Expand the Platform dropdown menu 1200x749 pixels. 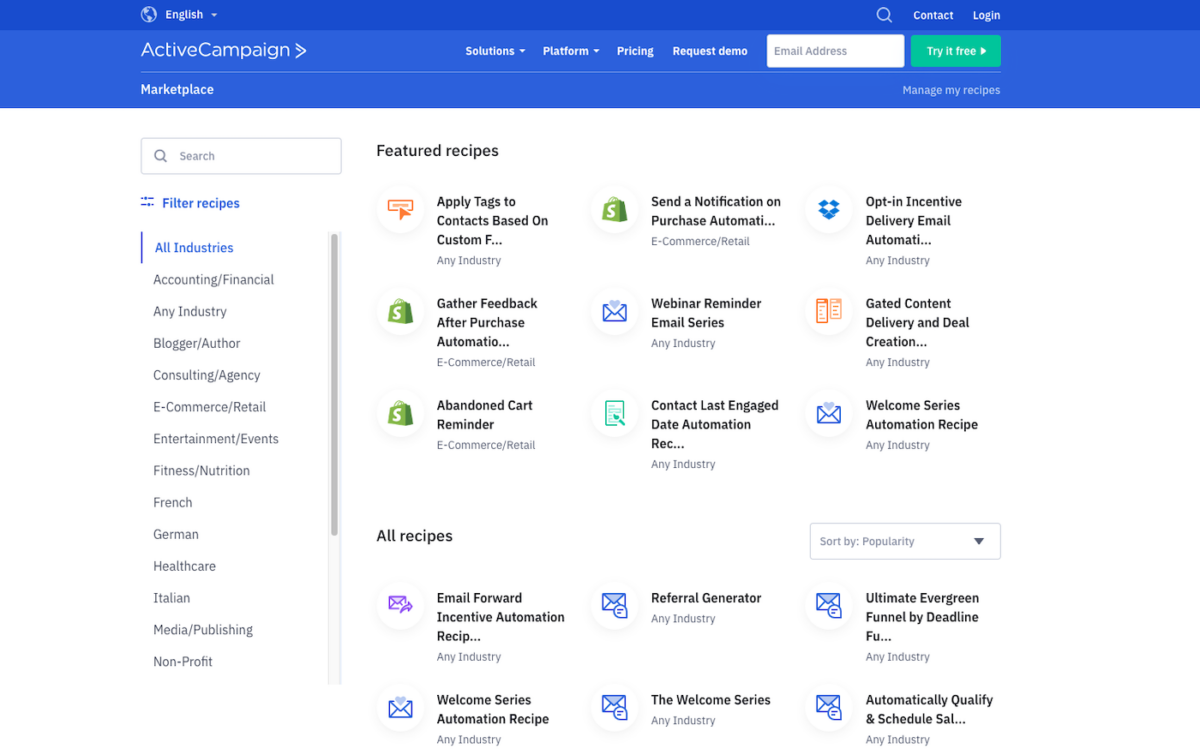tap(570, 51)
